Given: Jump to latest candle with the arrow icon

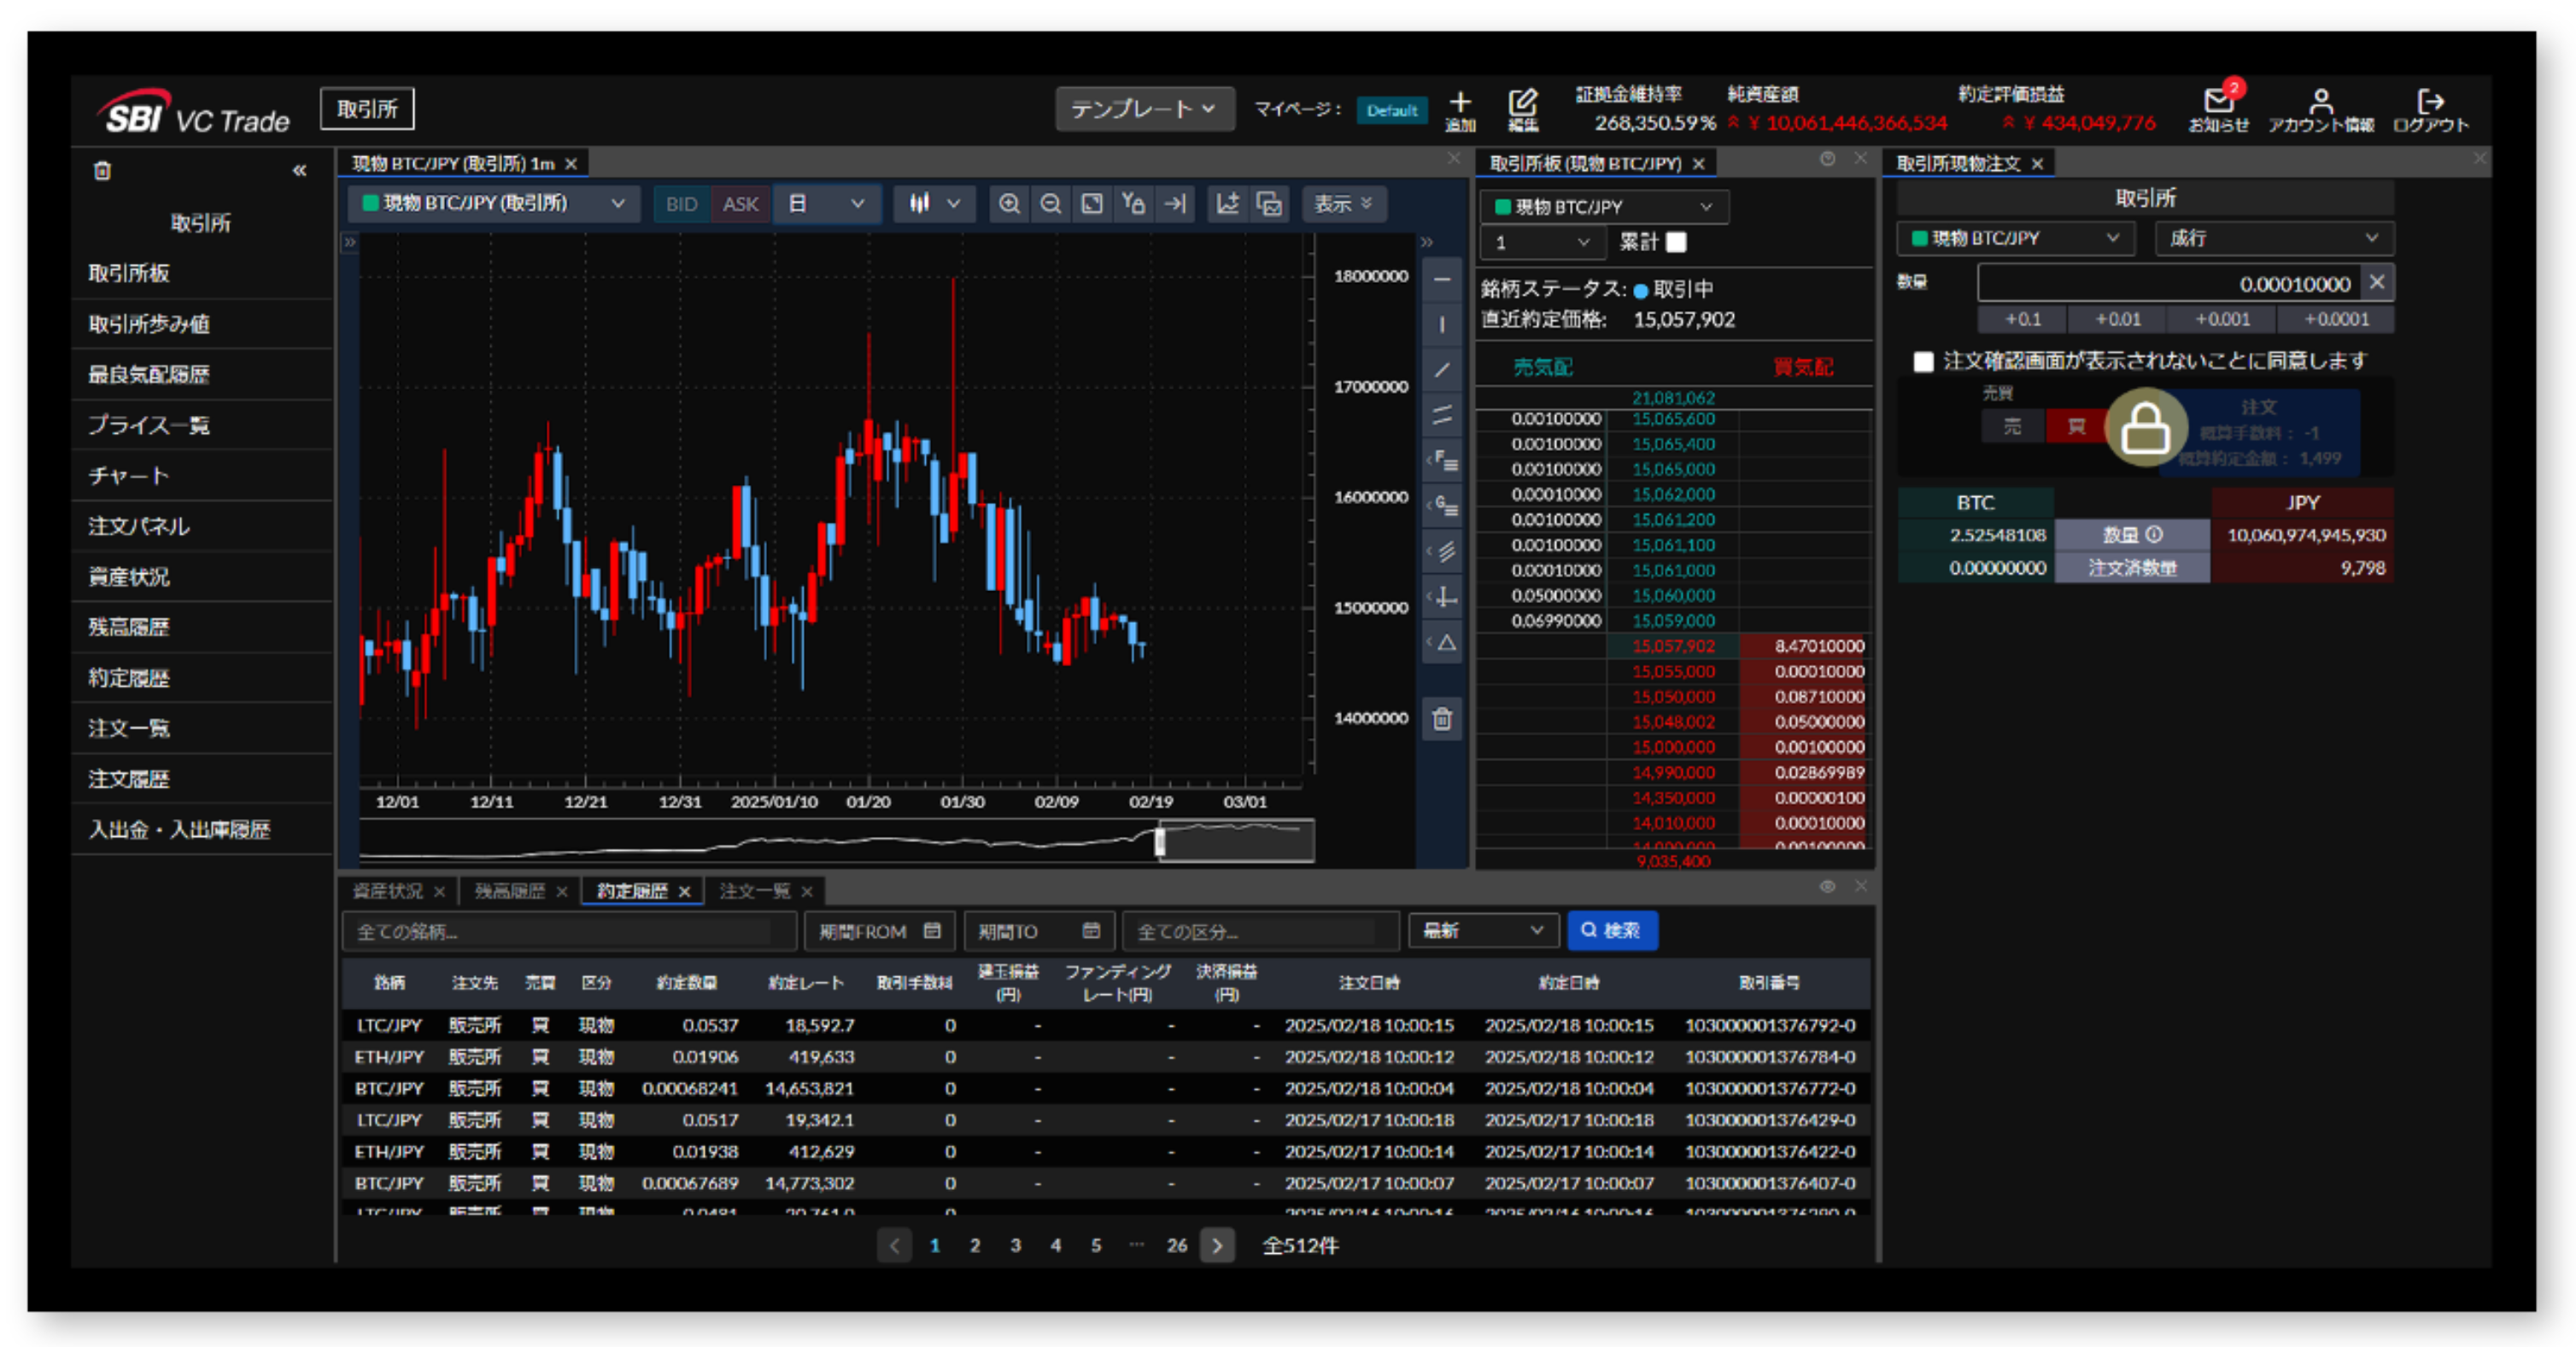Looking at the screenshot, I should (x=1176, y=204).
